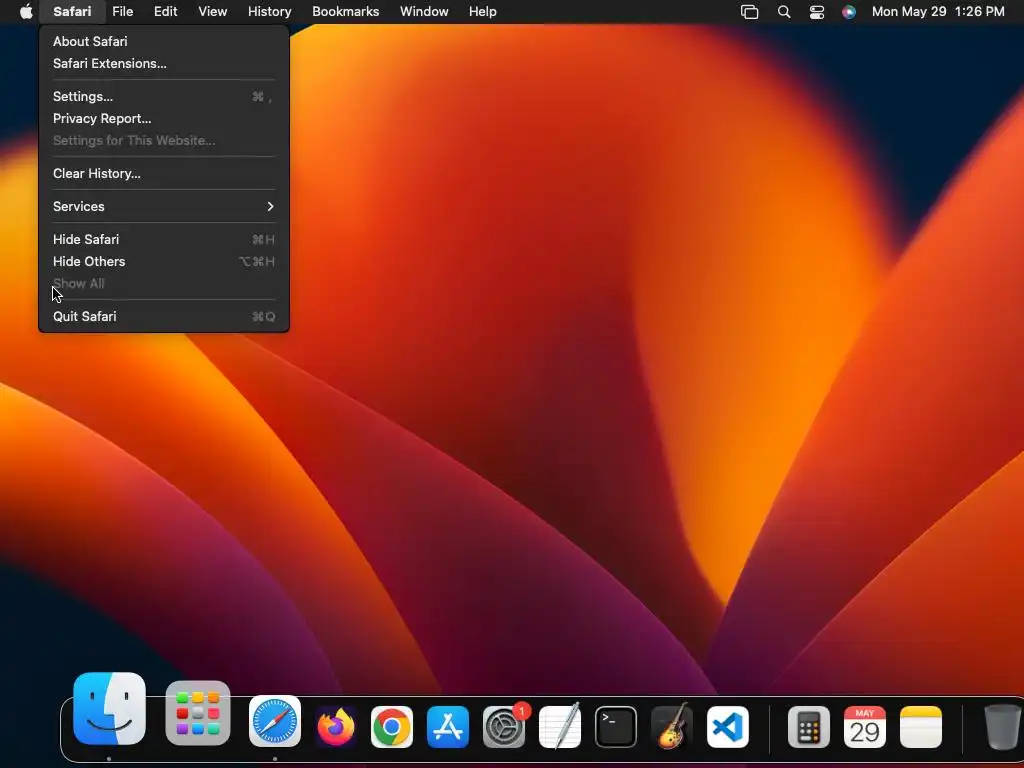Choose Hide Safari
Viewport: 1024px width, 768px height.
[x=164, y=240]
